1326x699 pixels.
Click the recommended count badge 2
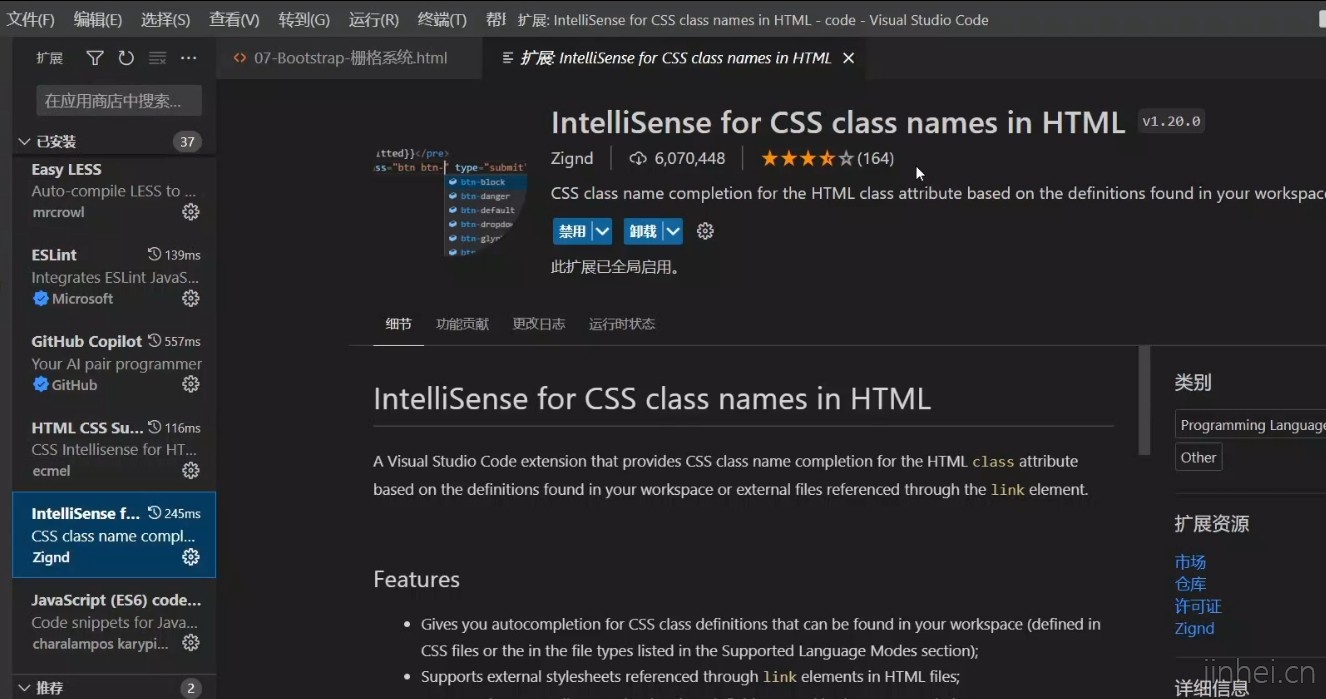(190, 688)
